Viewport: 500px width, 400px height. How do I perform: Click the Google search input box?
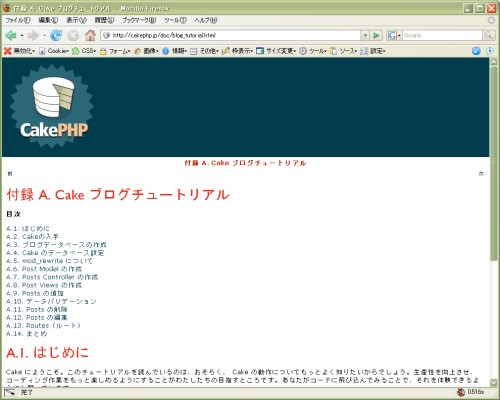[x=442, y=35]
